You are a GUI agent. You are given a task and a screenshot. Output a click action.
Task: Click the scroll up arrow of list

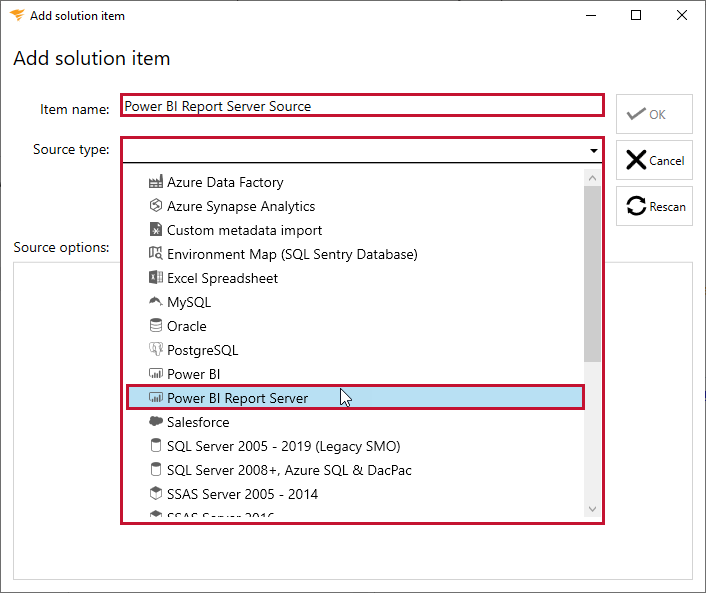click(x=593, y=178)
